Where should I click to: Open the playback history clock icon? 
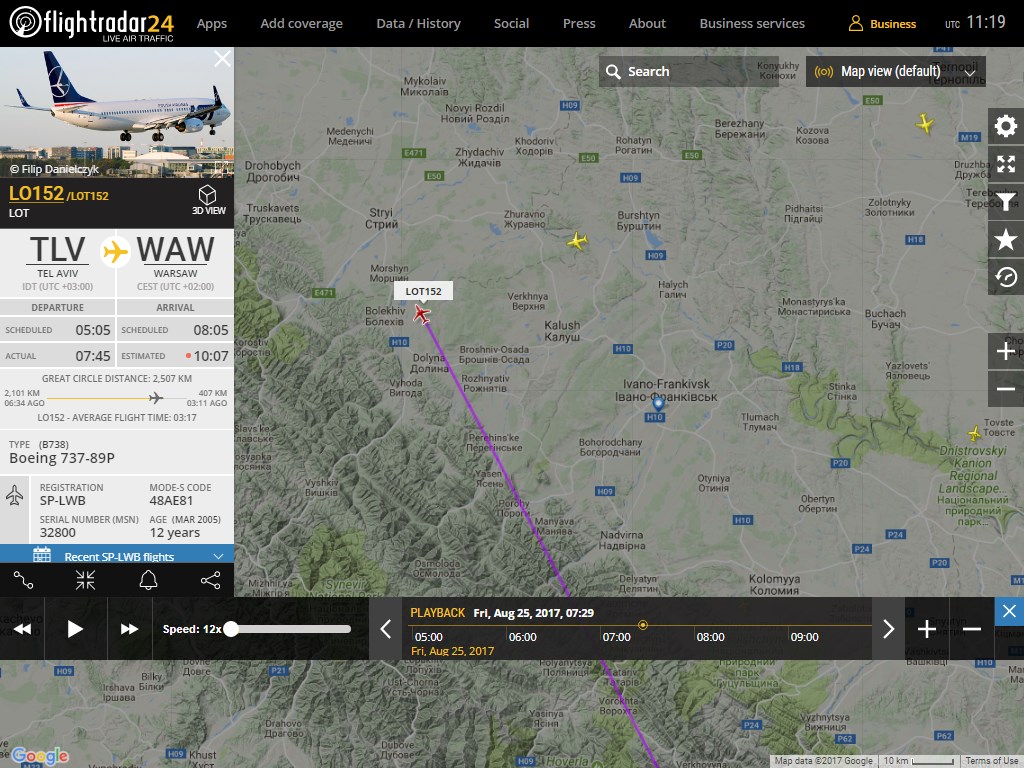1006,278
